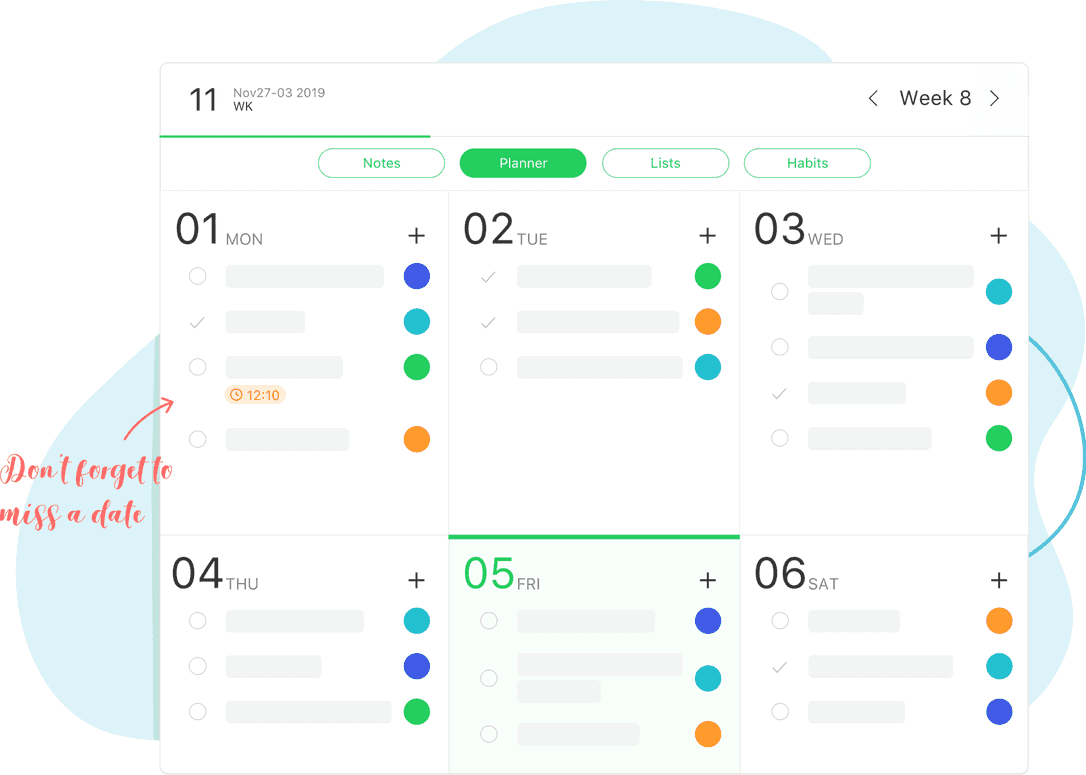Uncheck Tuesday's first completed task
Screen dimensions: 1086x775
(488, 276)
